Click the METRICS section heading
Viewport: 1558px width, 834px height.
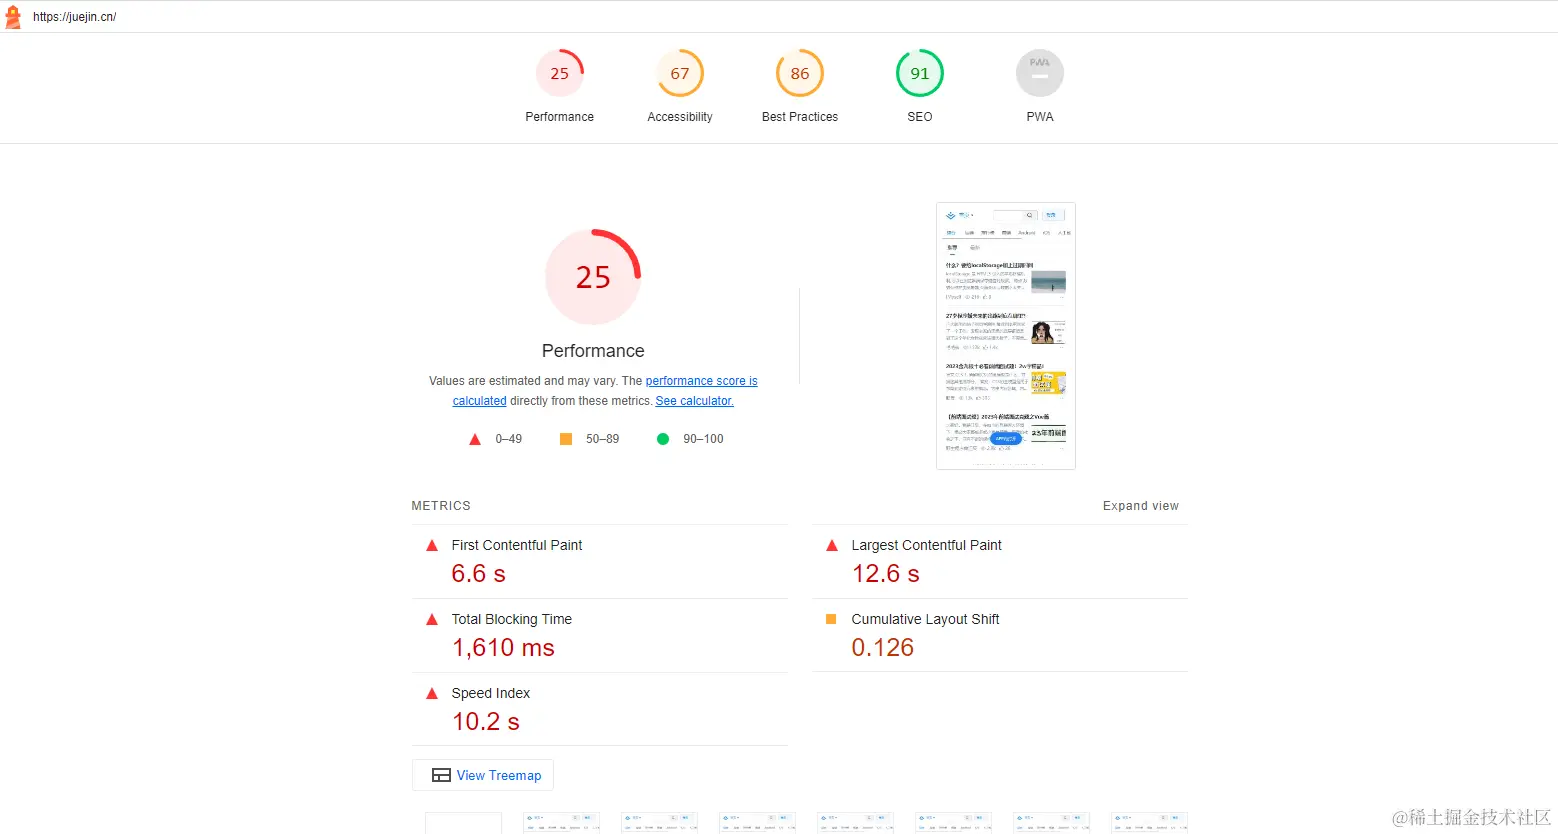coord(441,506)
